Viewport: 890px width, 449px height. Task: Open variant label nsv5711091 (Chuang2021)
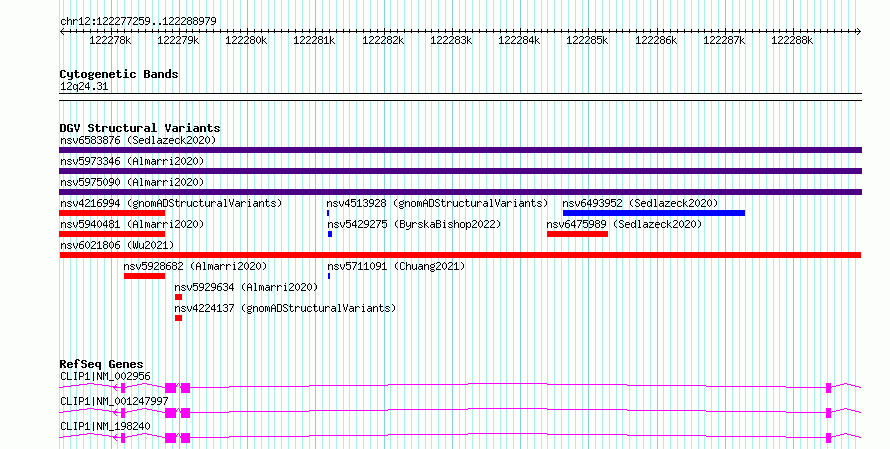point(396,266)
